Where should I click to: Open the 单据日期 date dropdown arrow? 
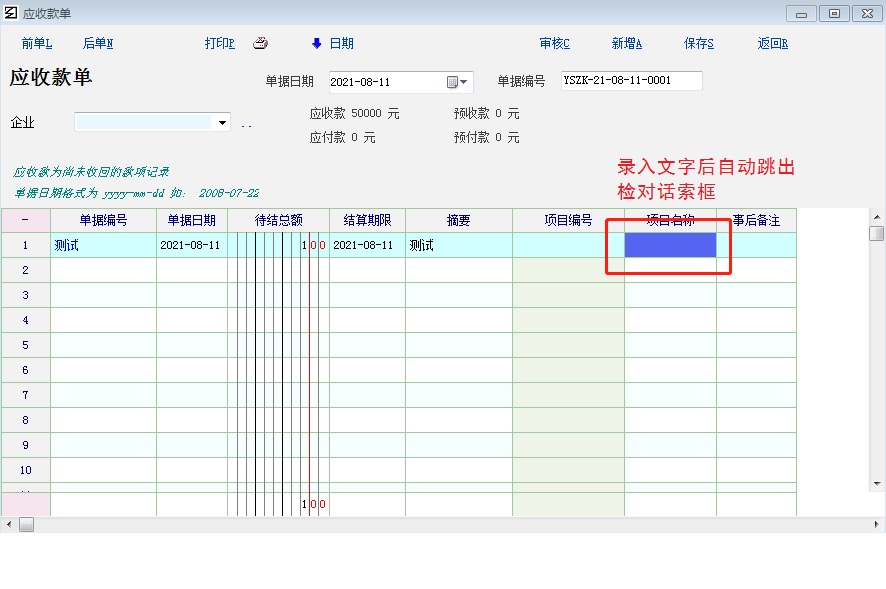[464, 82]
